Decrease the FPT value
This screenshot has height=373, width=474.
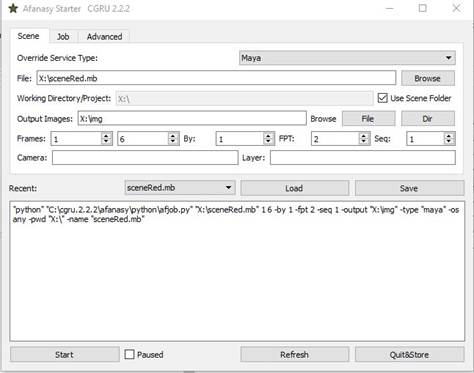(364, 142)
